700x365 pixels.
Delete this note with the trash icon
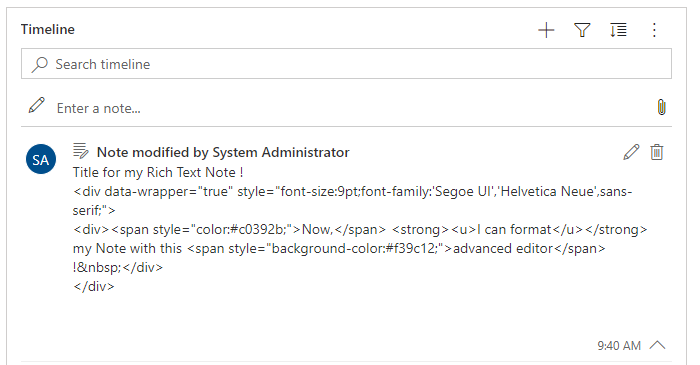tap(657, 152)
